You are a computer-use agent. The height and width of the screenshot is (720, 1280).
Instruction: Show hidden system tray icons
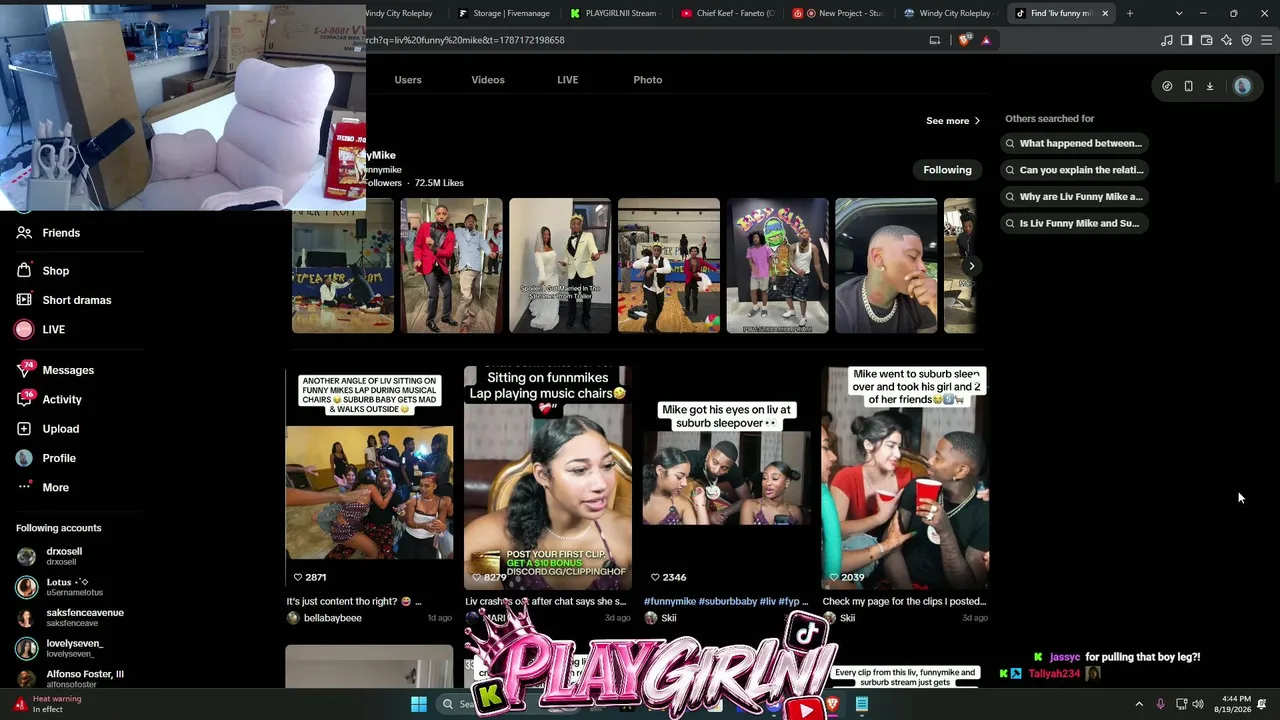coord(1139,704)
